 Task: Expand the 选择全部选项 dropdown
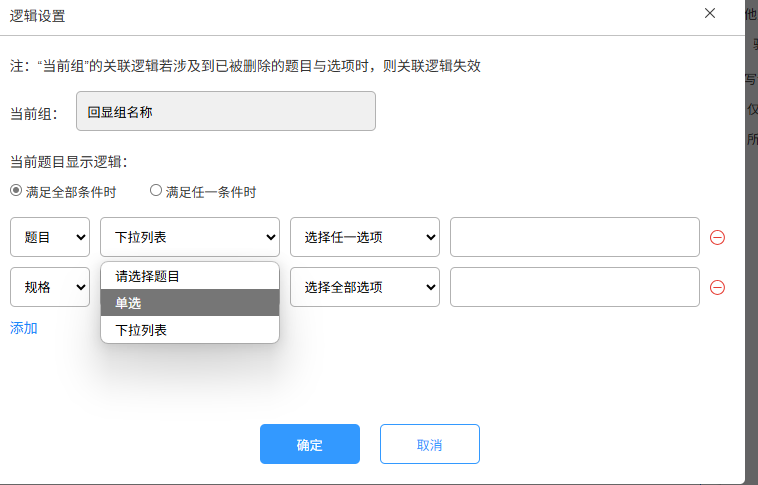tap(365, 287)
